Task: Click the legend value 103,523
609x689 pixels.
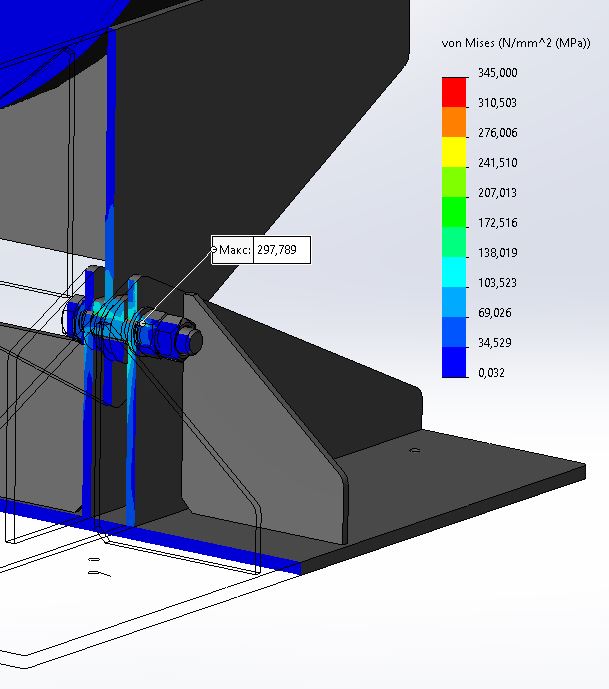Action: (498, 283)
